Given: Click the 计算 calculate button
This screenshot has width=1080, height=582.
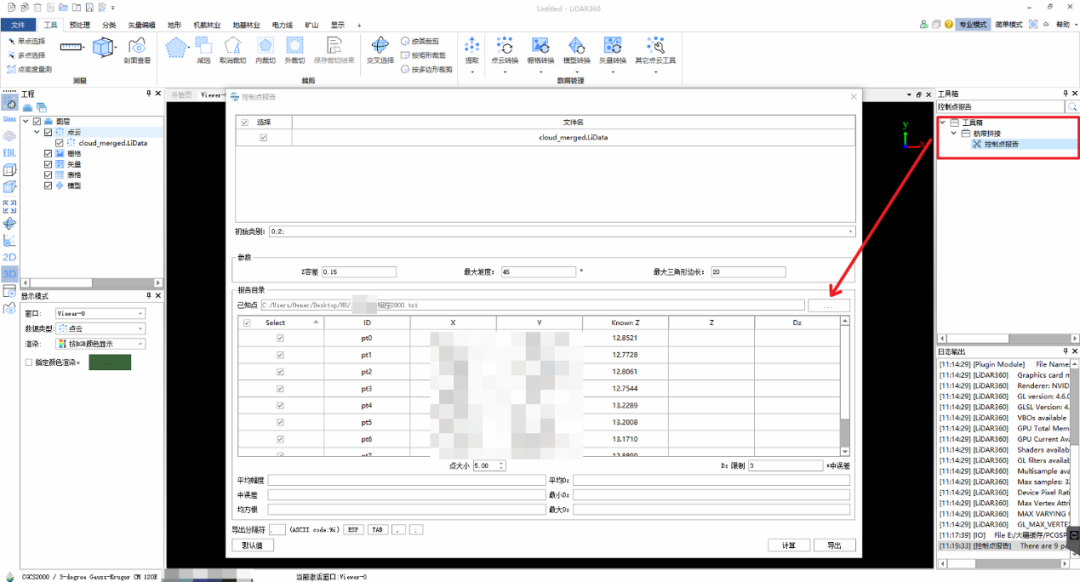Looking at the screenshot, I should point(789,545).
